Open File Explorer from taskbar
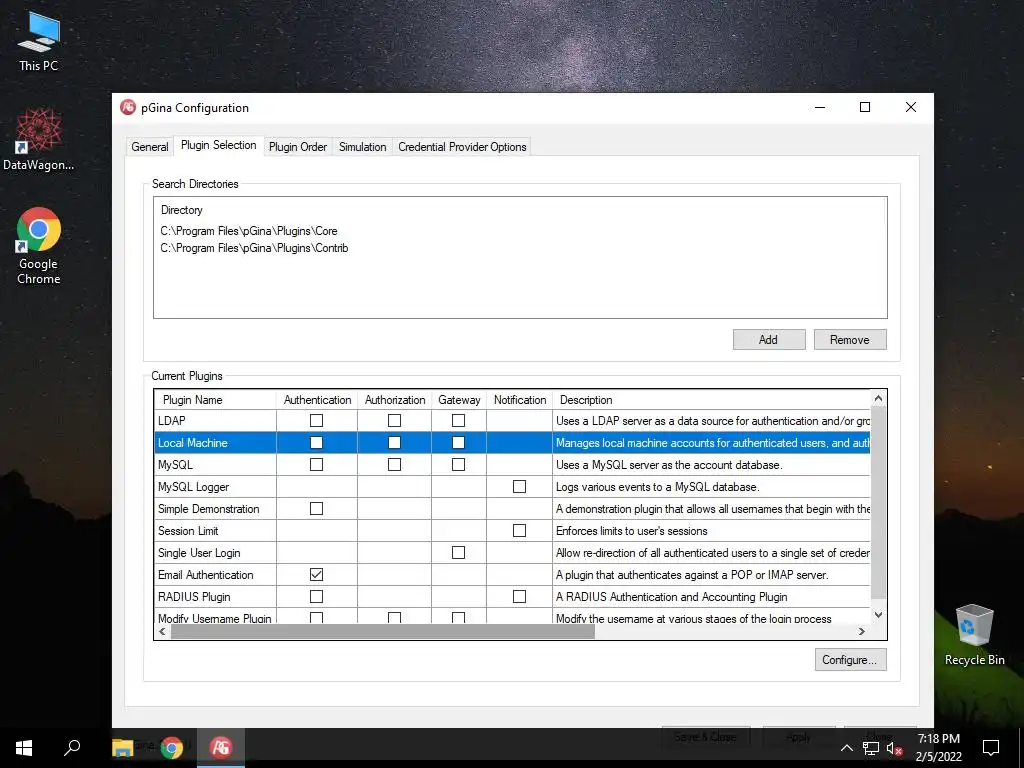Screen dimensions: 1024x768 pos(122,748)
